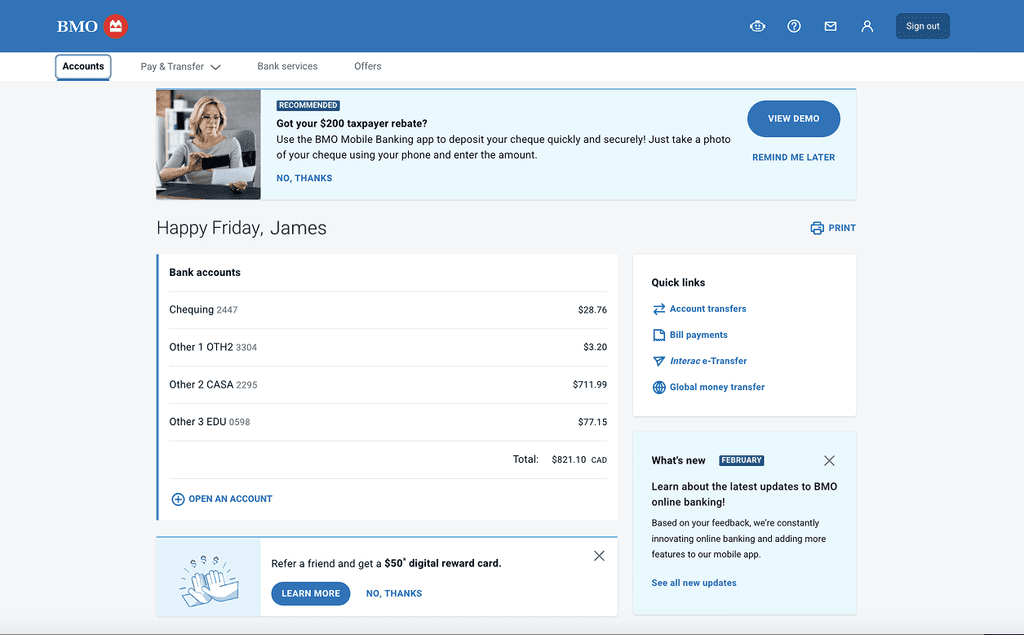Click See all new updates link
The height and width of the screenshot is (635, 1024).
coord(694,583)
